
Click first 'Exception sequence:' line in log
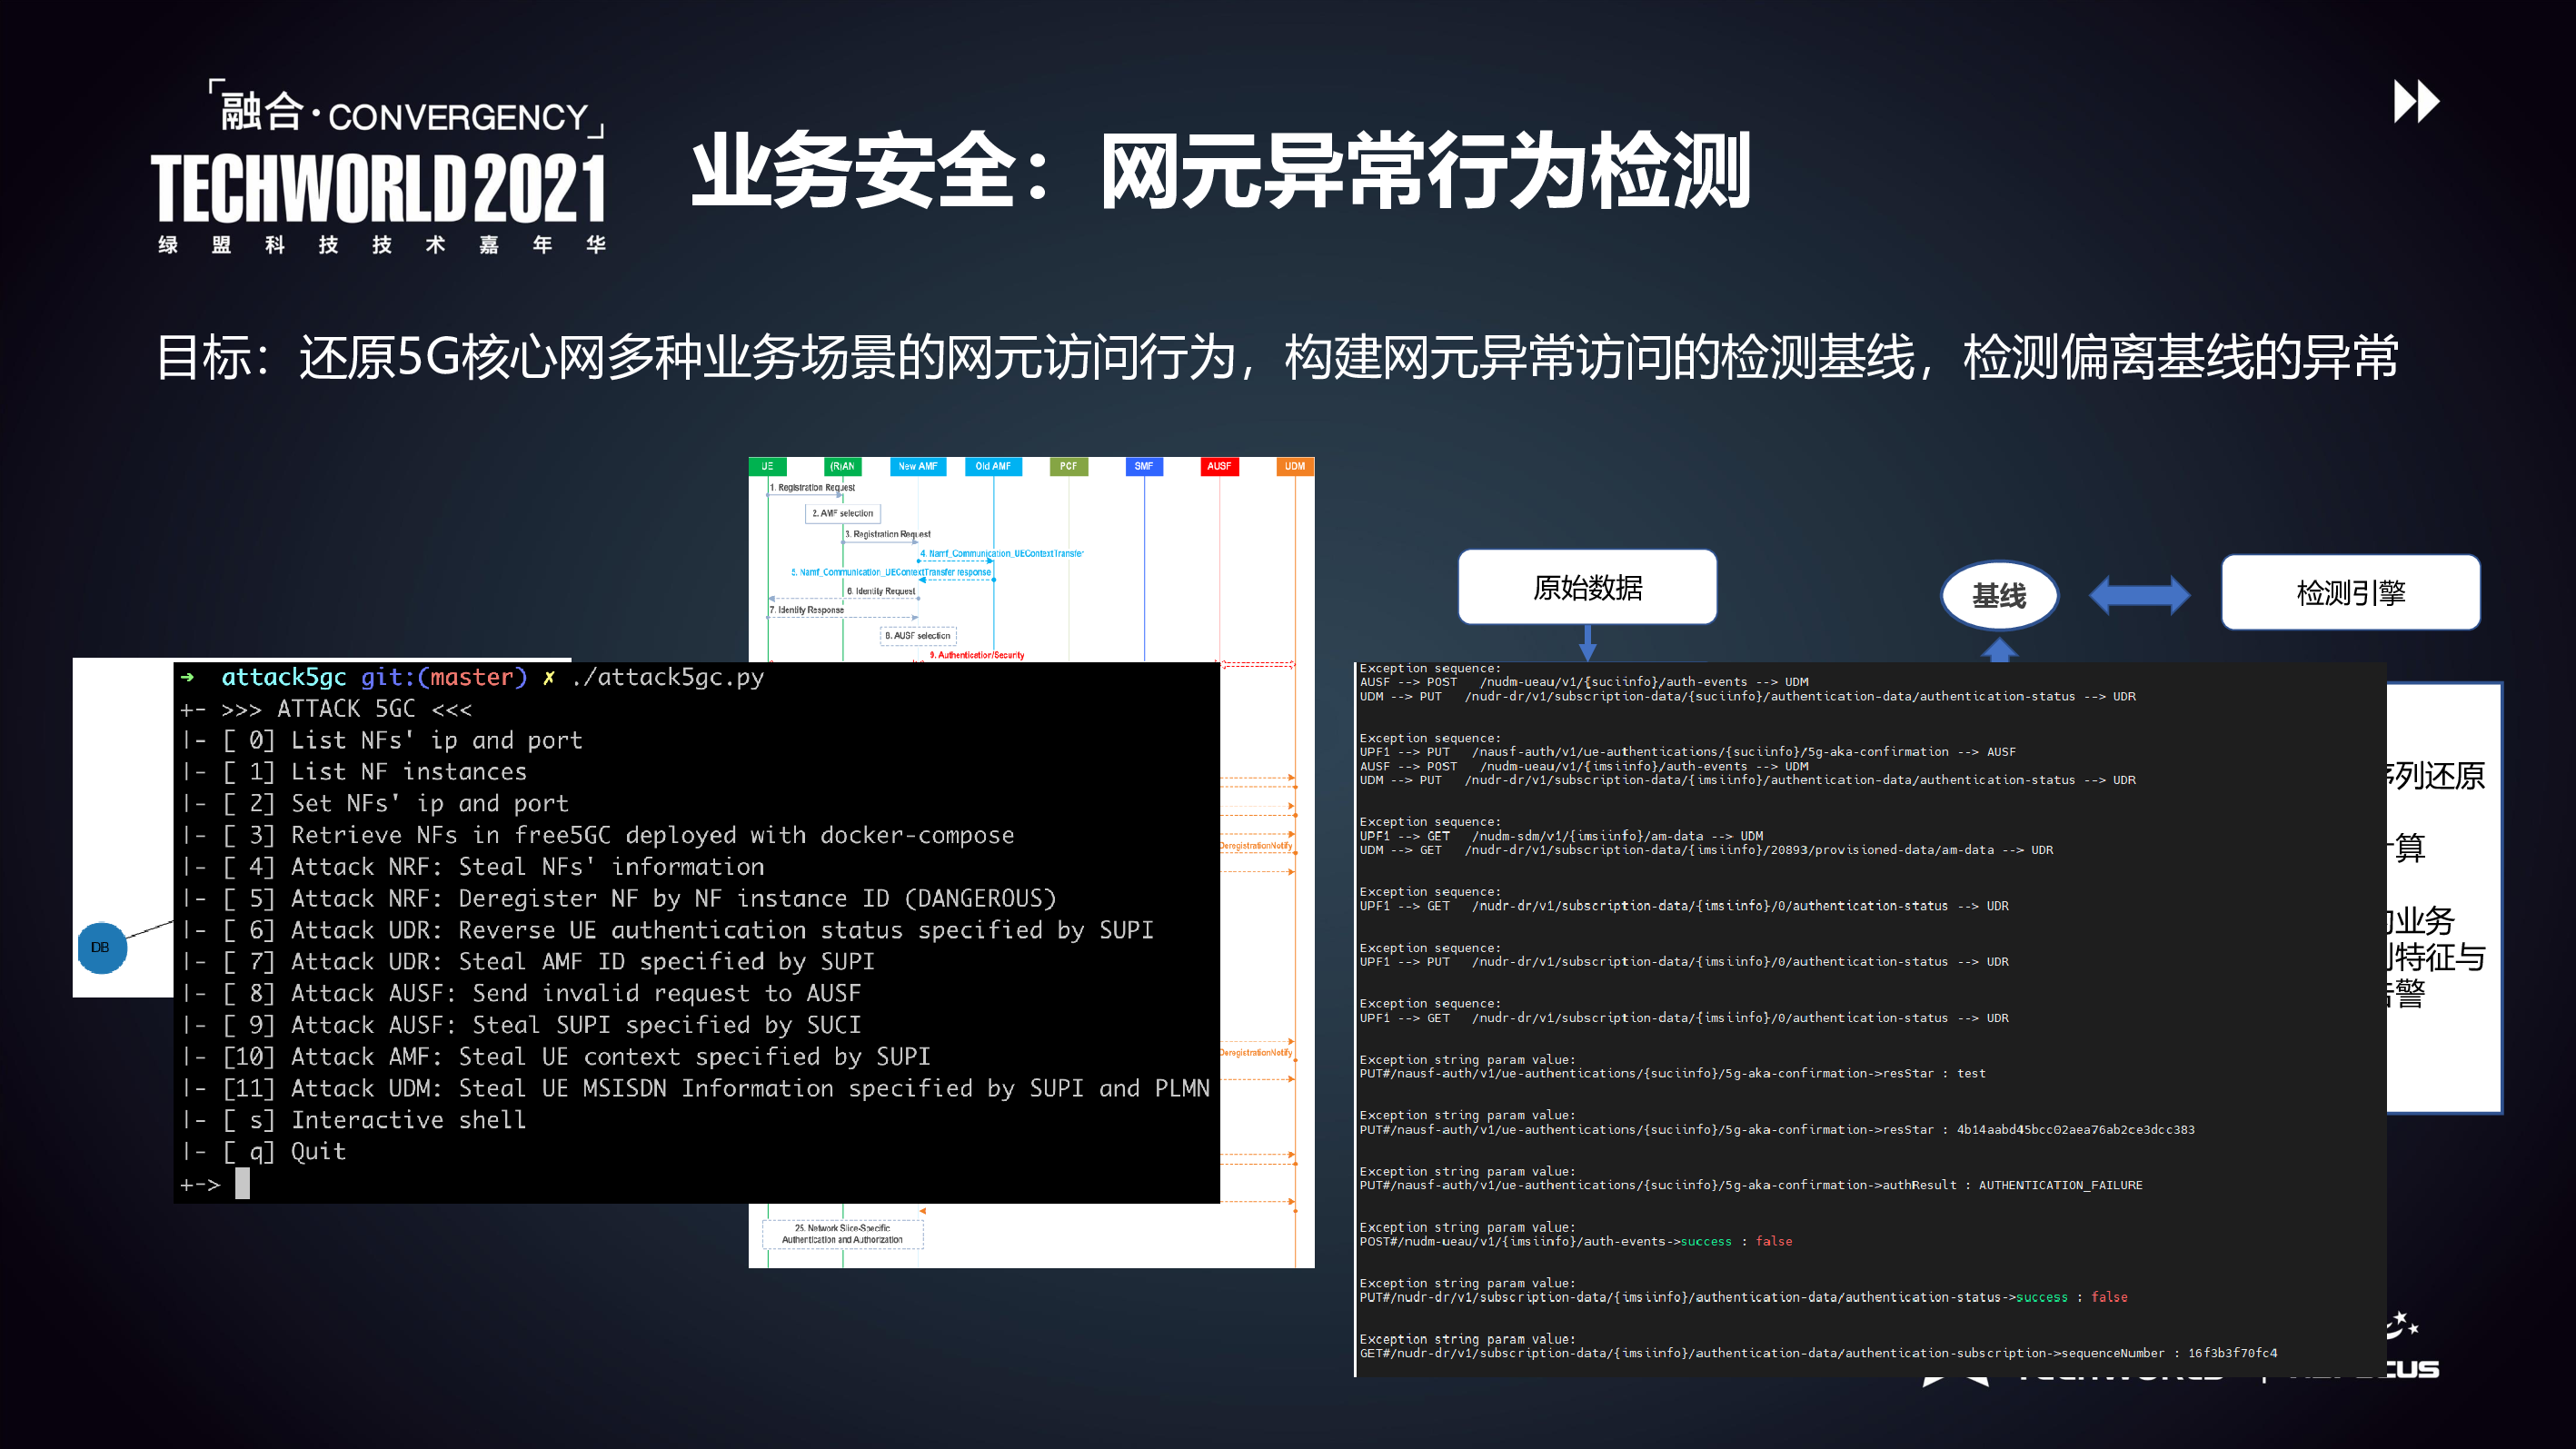point(1430,668)
